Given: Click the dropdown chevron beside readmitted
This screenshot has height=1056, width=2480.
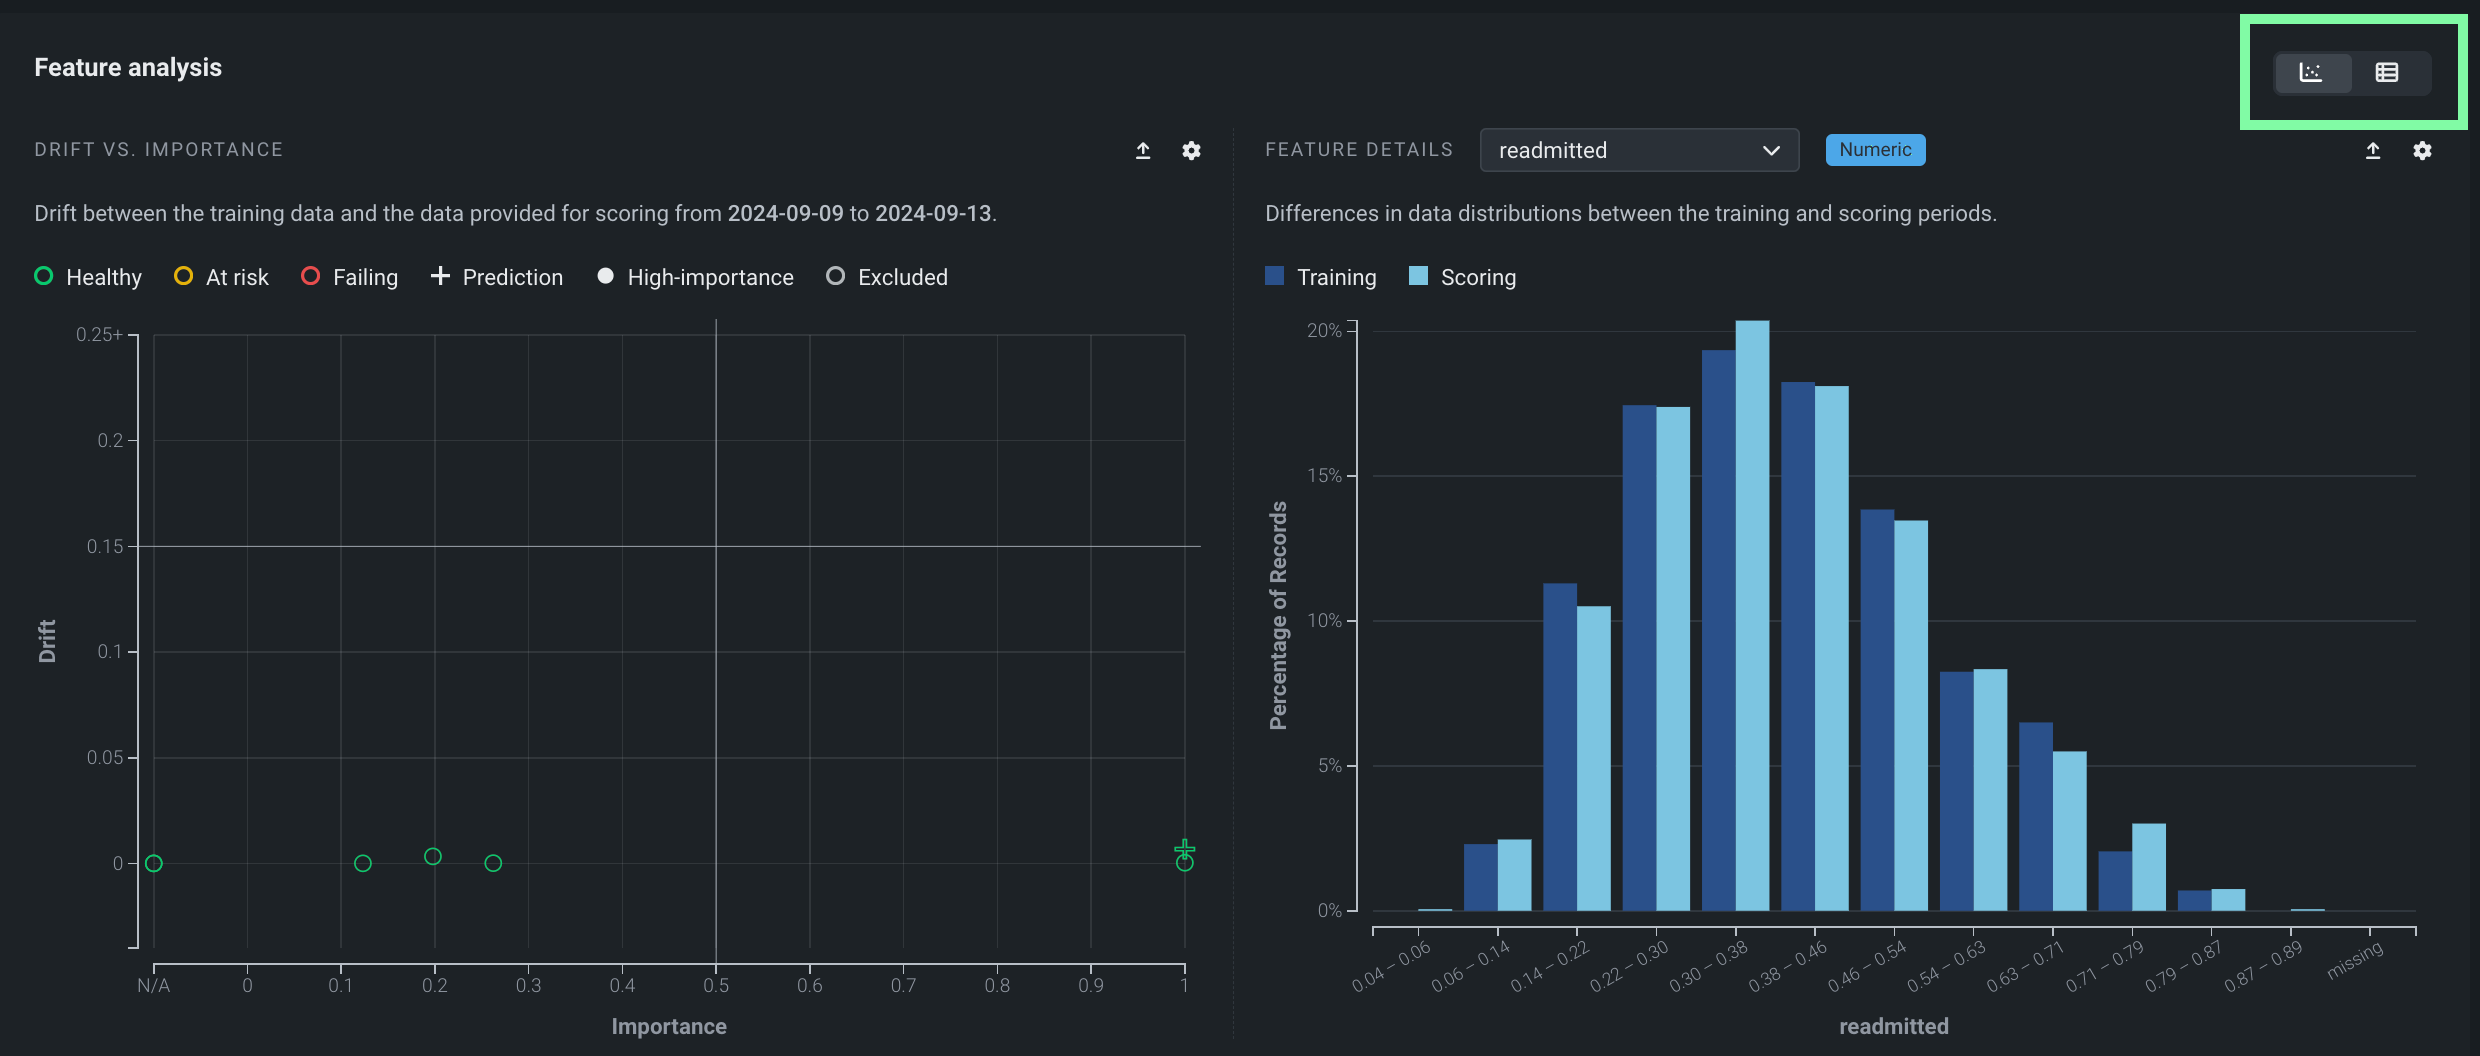Looking at the screenshot, I should 1771,151.
